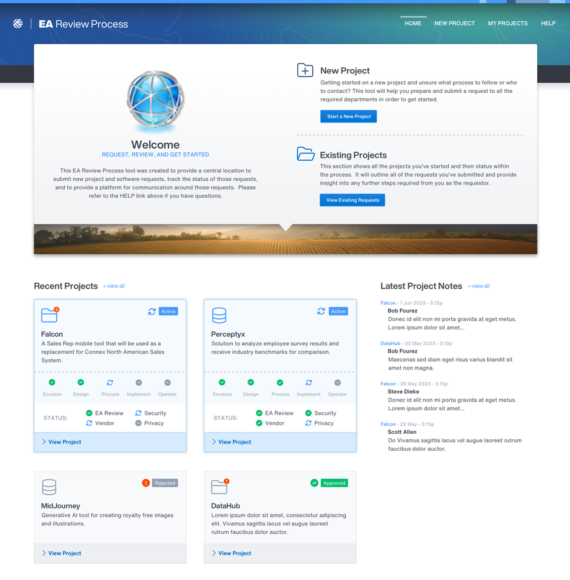Click the Perceptyx database icon
This screenshot has width=570, height=580.
tap(219, 315)
